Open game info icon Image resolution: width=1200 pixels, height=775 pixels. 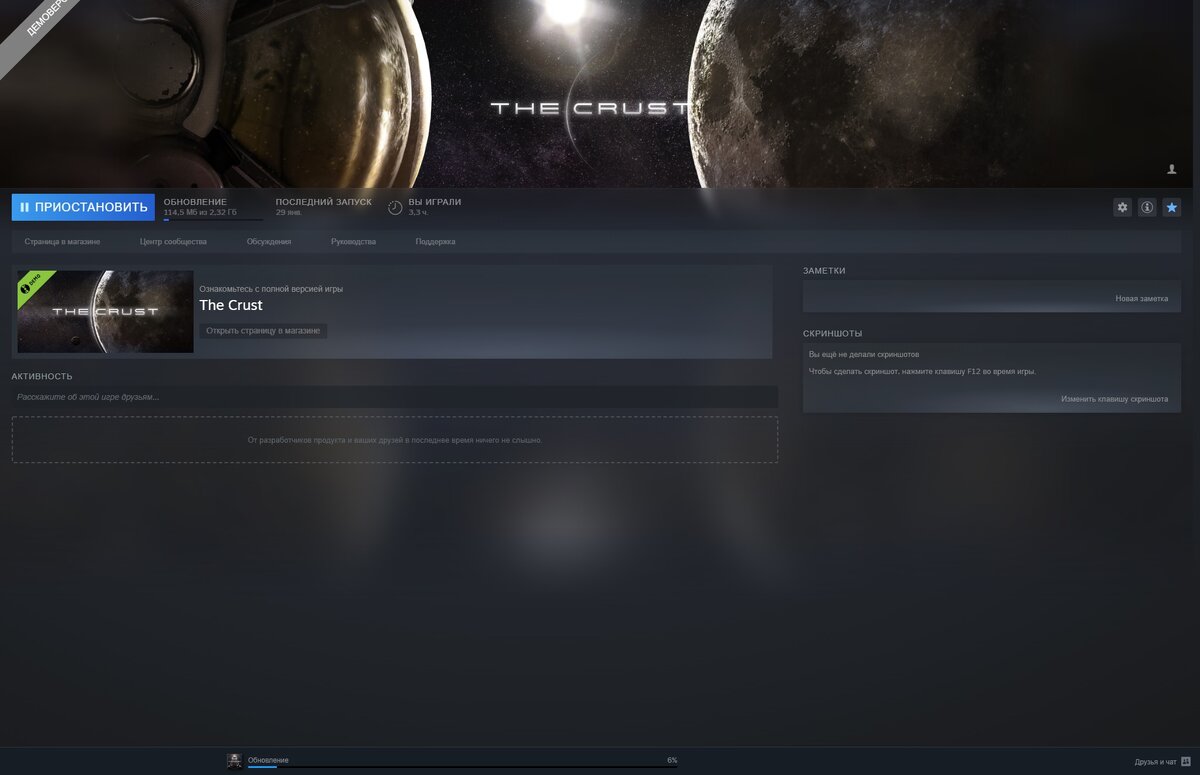(1147, 207)
